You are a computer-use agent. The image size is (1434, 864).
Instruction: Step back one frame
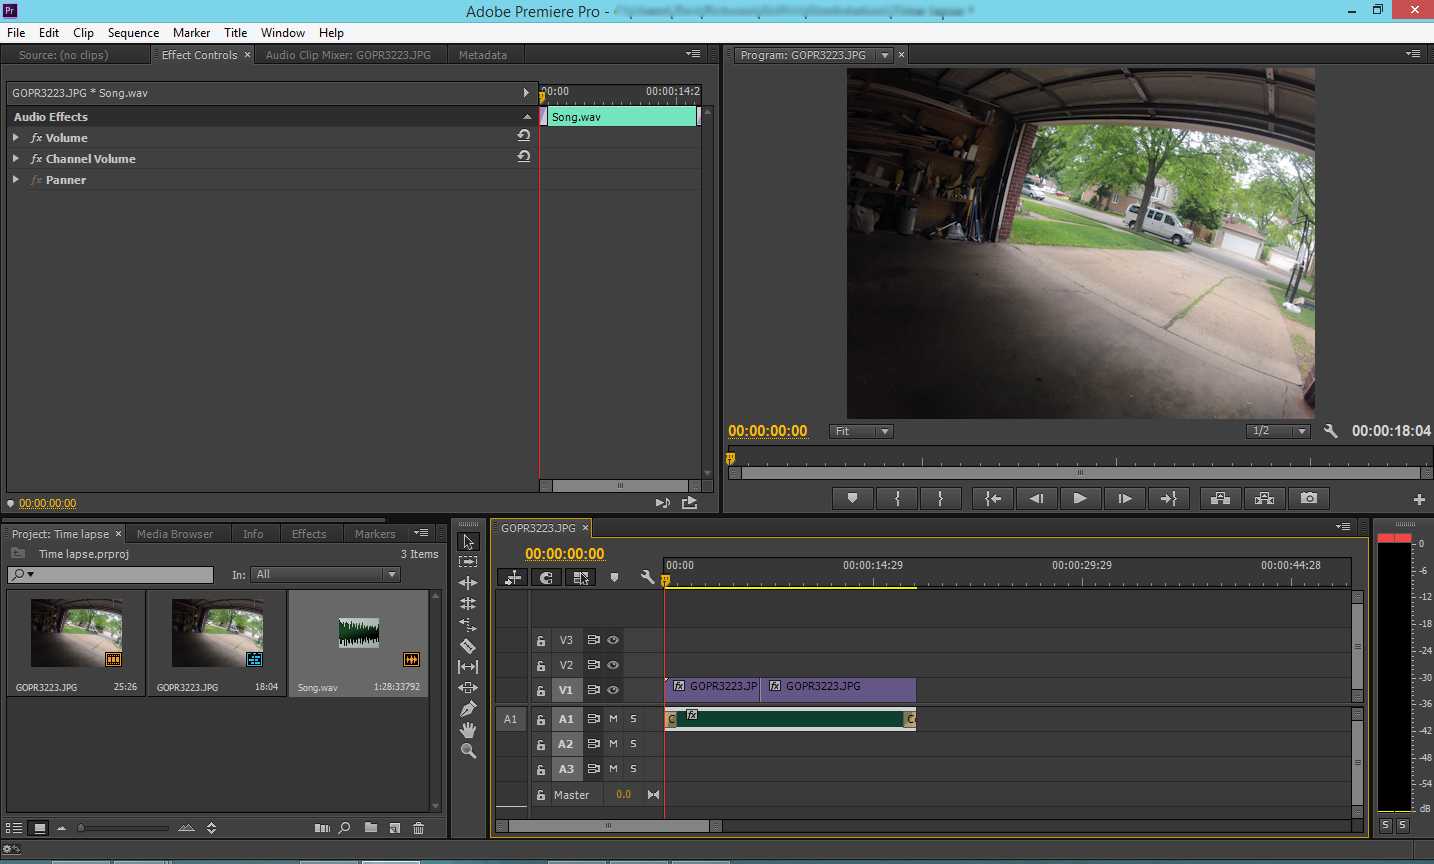pyautogui.click(x=1036, y=498)
